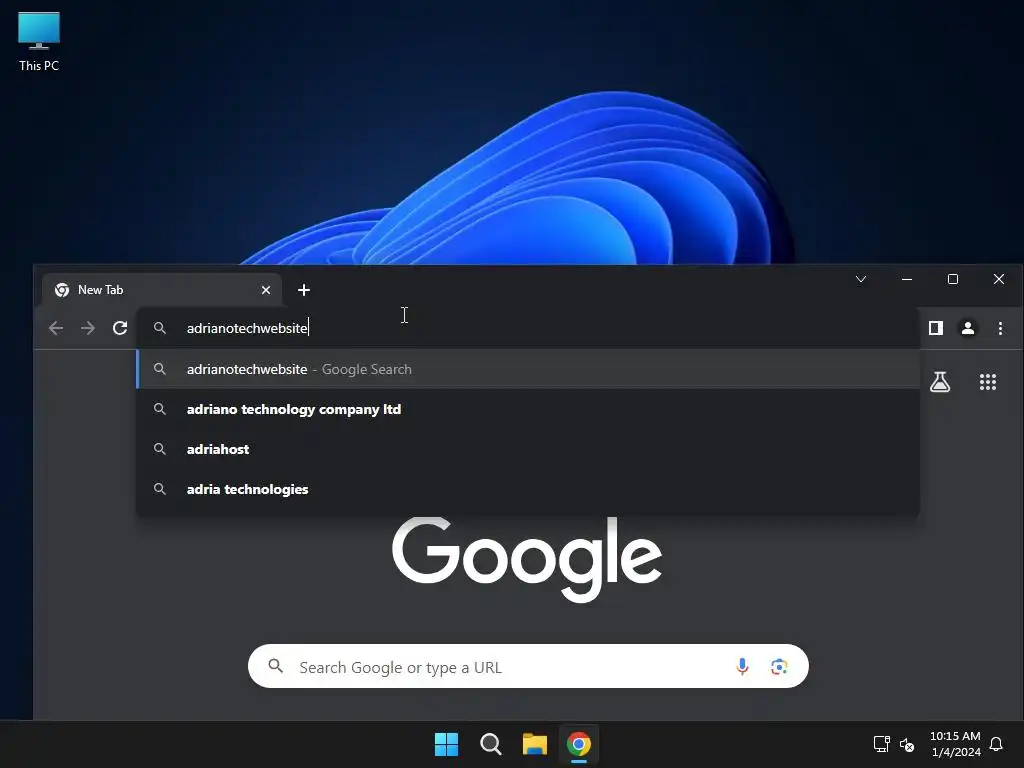
Task: Pick the adriahost suggestion
Action: (528, 449)
